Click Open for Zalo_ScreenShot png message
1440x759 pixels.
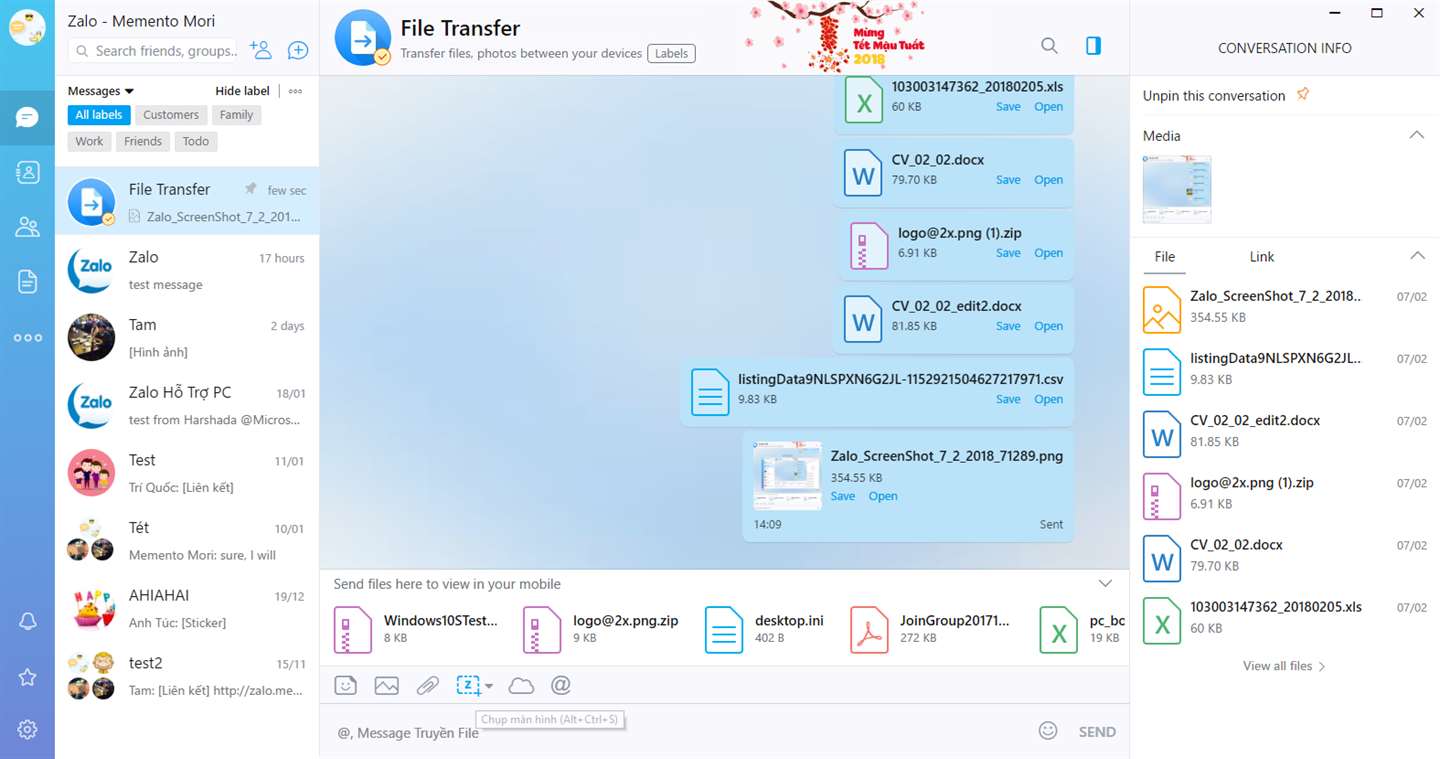click(883, 496)
